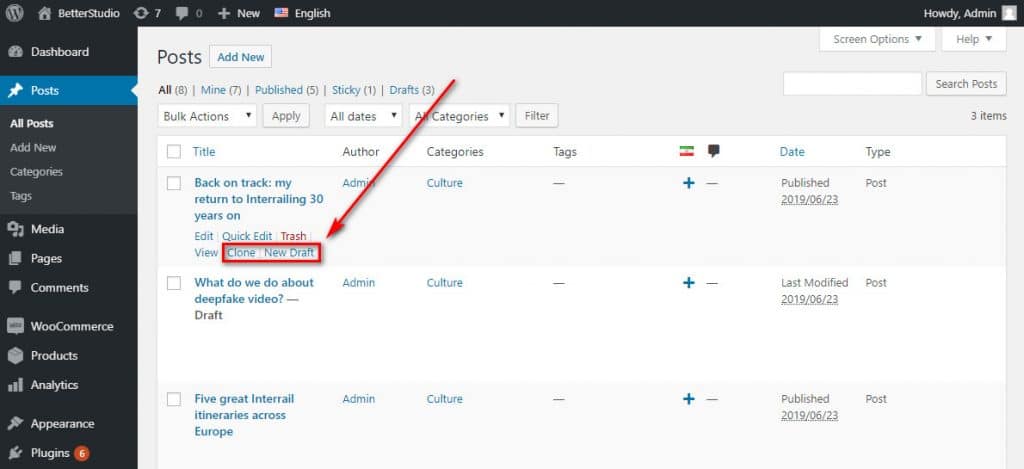Screen dimensions: 1024x469
Task: Check the Five great Interrail post checkbox
Action: pyautogui.click(x=174, y=399)
